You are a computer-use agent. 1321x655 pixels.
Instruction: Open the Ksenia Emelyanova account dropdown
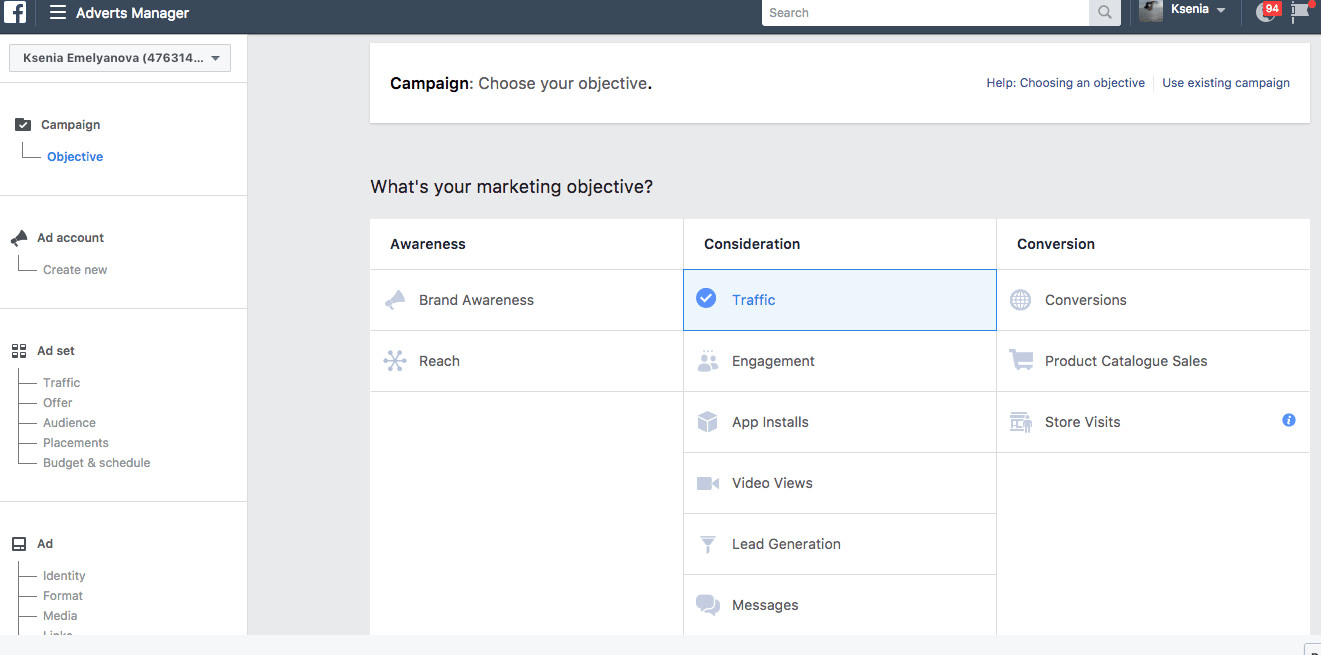tap(119, 57)
